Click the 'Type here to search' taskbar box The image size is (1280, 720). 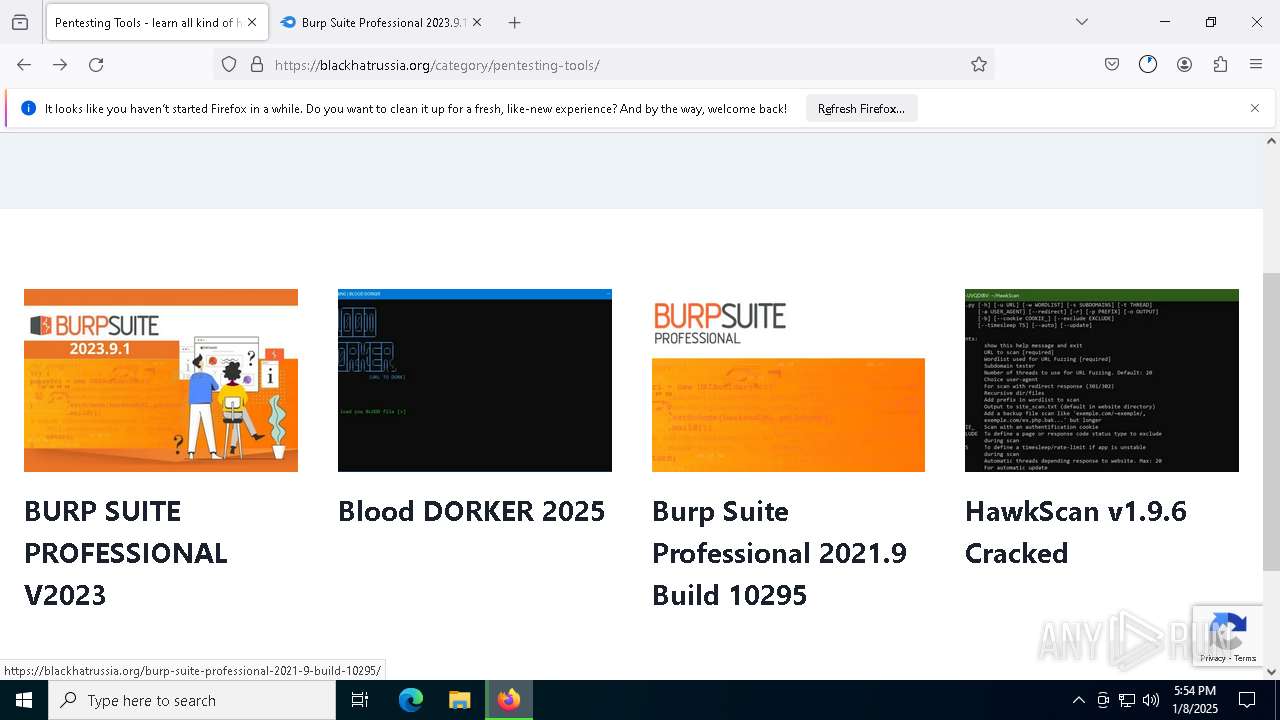tap(192, 700)
